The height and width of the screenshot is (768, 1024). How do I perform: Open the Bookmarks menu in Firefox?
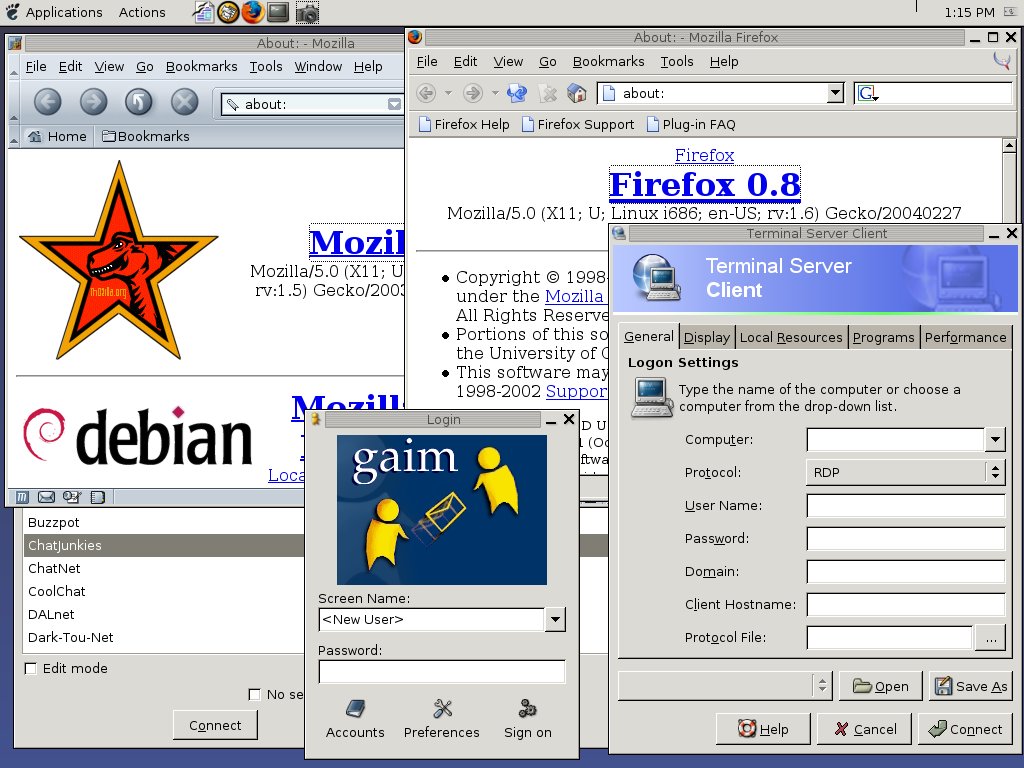point(604,61)
